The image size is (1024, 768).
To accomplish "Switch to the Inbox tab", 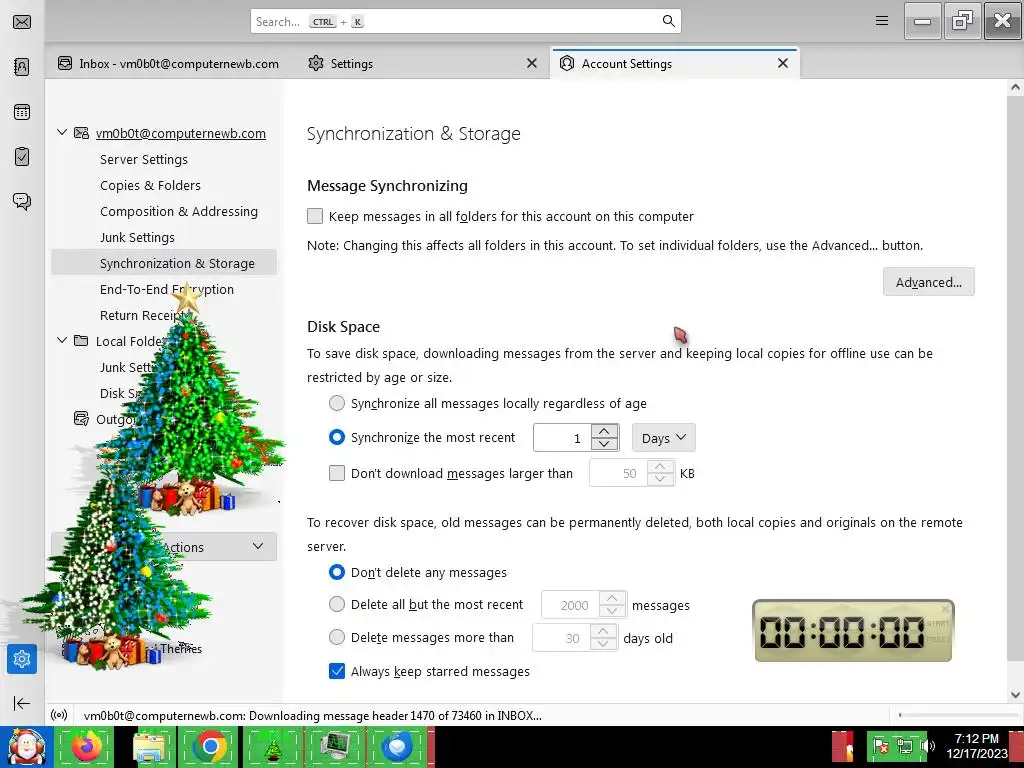I will click(x=168, y=63).
